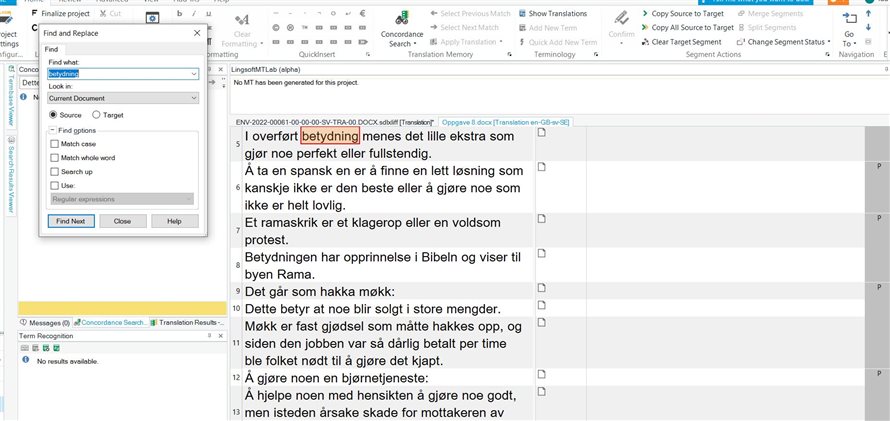The width and height of the screenshot is (890, 421).
Task: Click last green Term Recognition toolbar icon
Action: point(57,348)
